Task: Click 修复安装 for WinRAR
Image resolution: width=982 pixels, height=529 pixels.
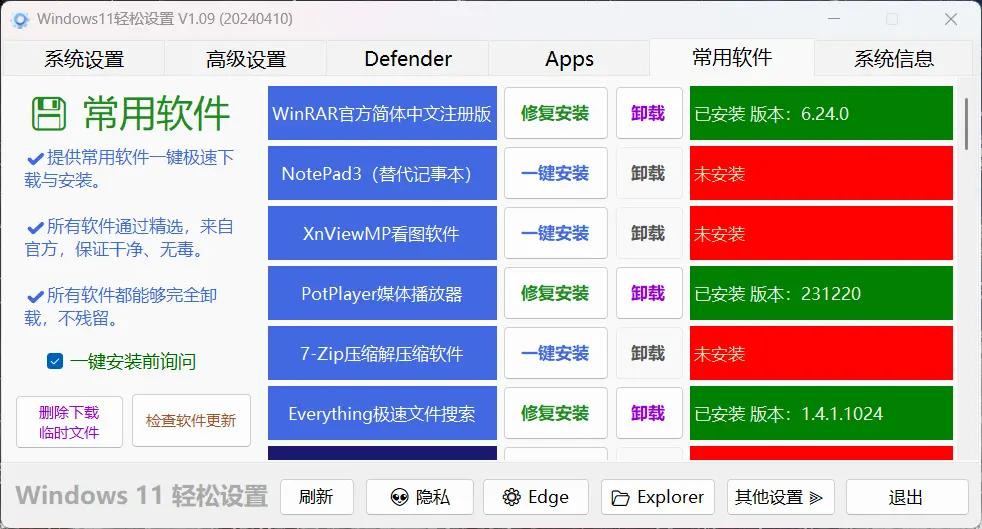Action: coord(556,113)
